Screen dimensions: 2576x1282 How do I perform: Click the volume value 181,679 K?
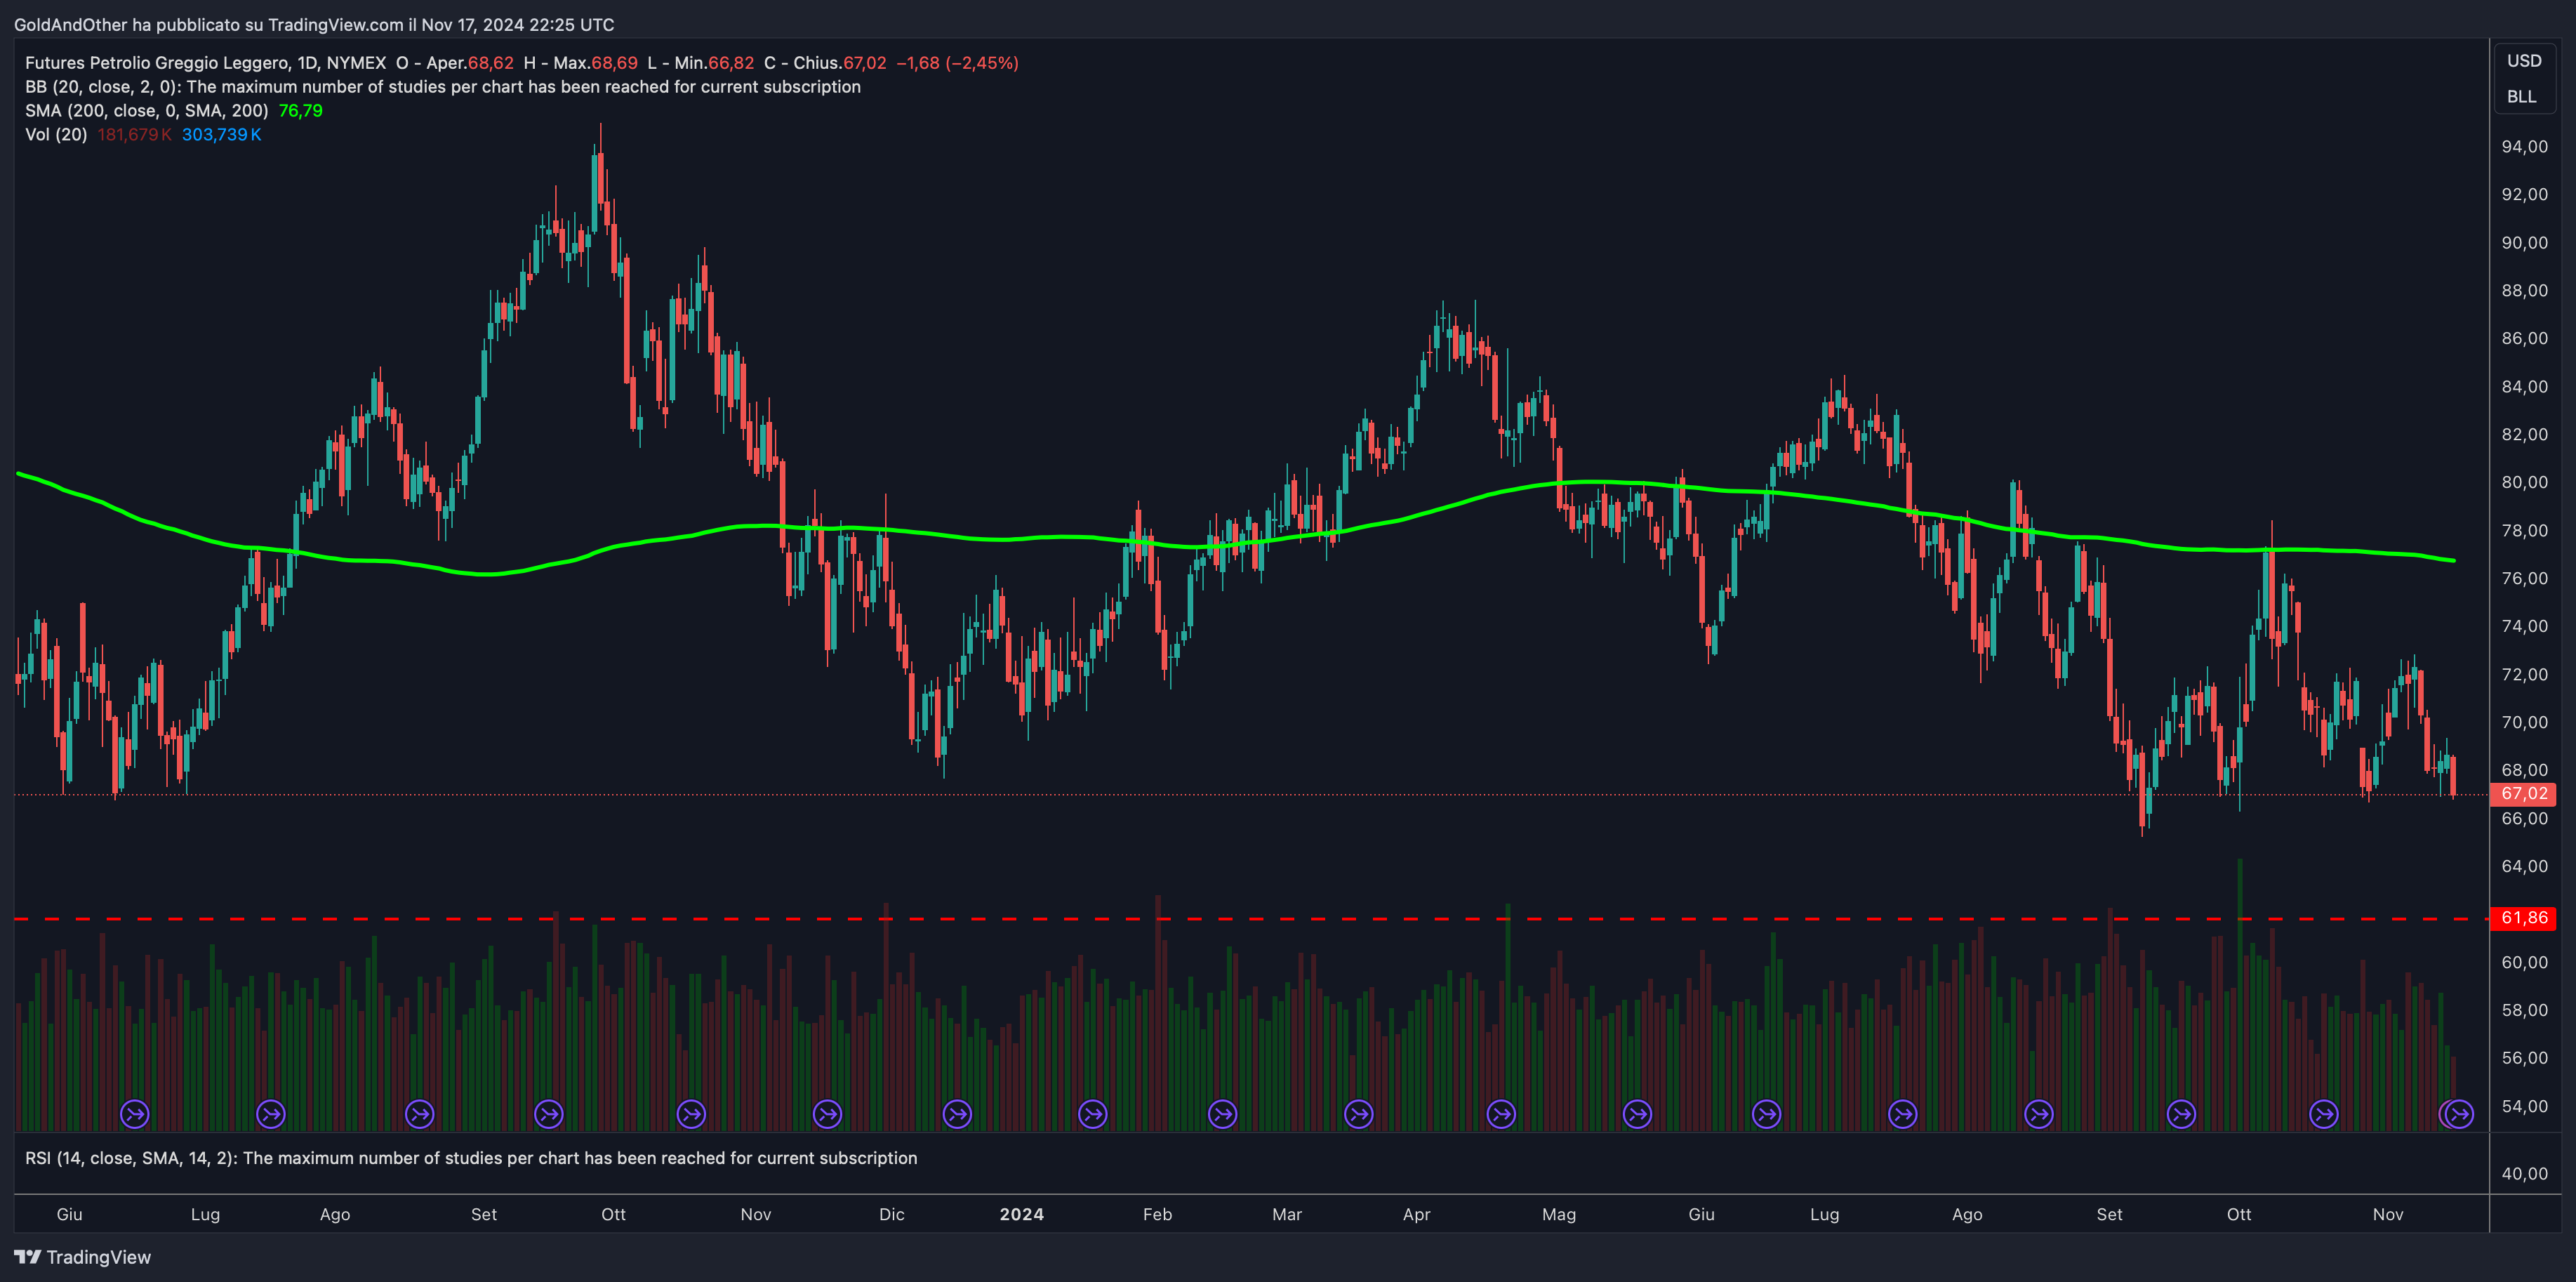click(135, 135)
